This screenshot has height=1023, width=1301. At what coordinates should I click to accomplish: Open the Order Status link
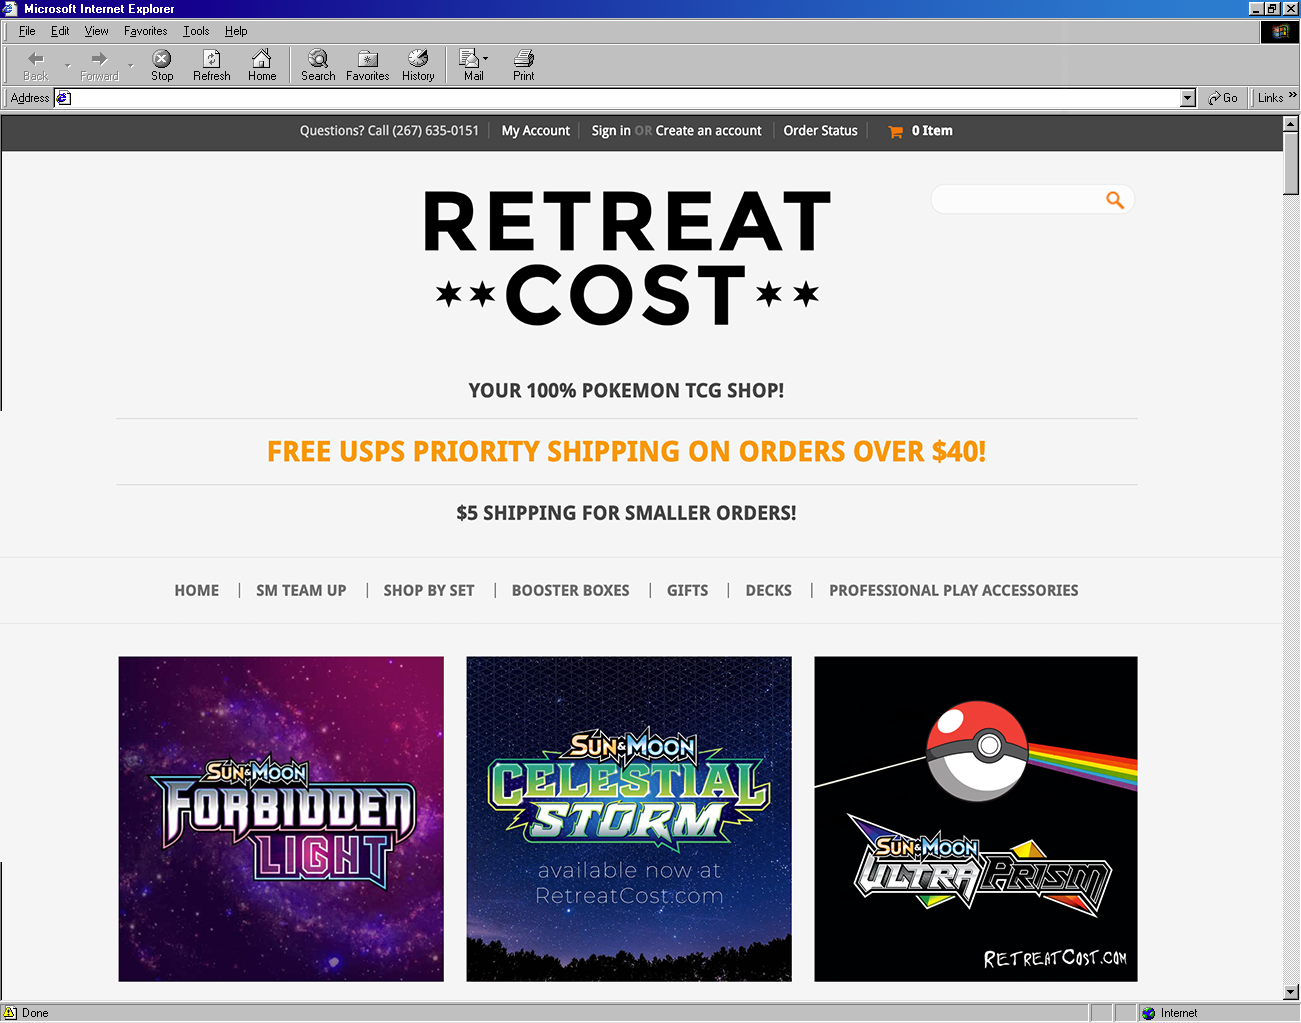(x=820, y=131)
